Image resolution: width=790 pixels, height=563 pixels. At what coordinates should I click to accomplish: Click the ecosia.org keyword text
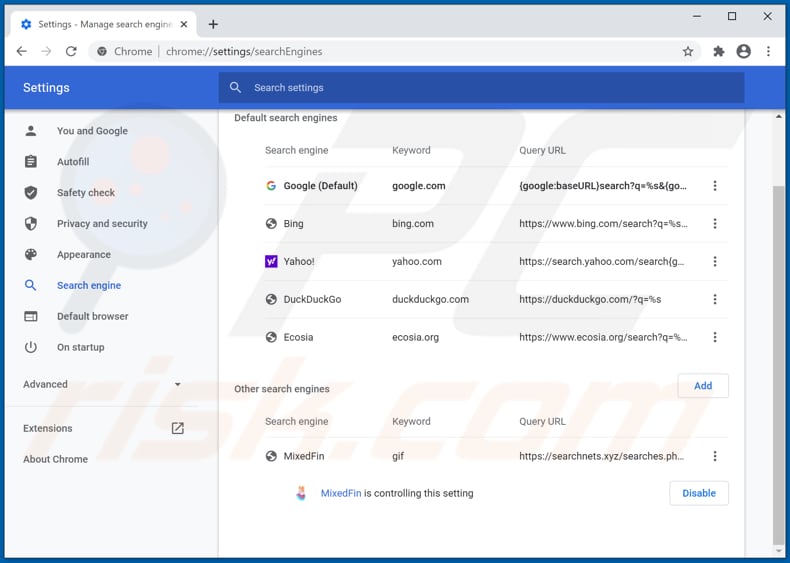[415, 337]
